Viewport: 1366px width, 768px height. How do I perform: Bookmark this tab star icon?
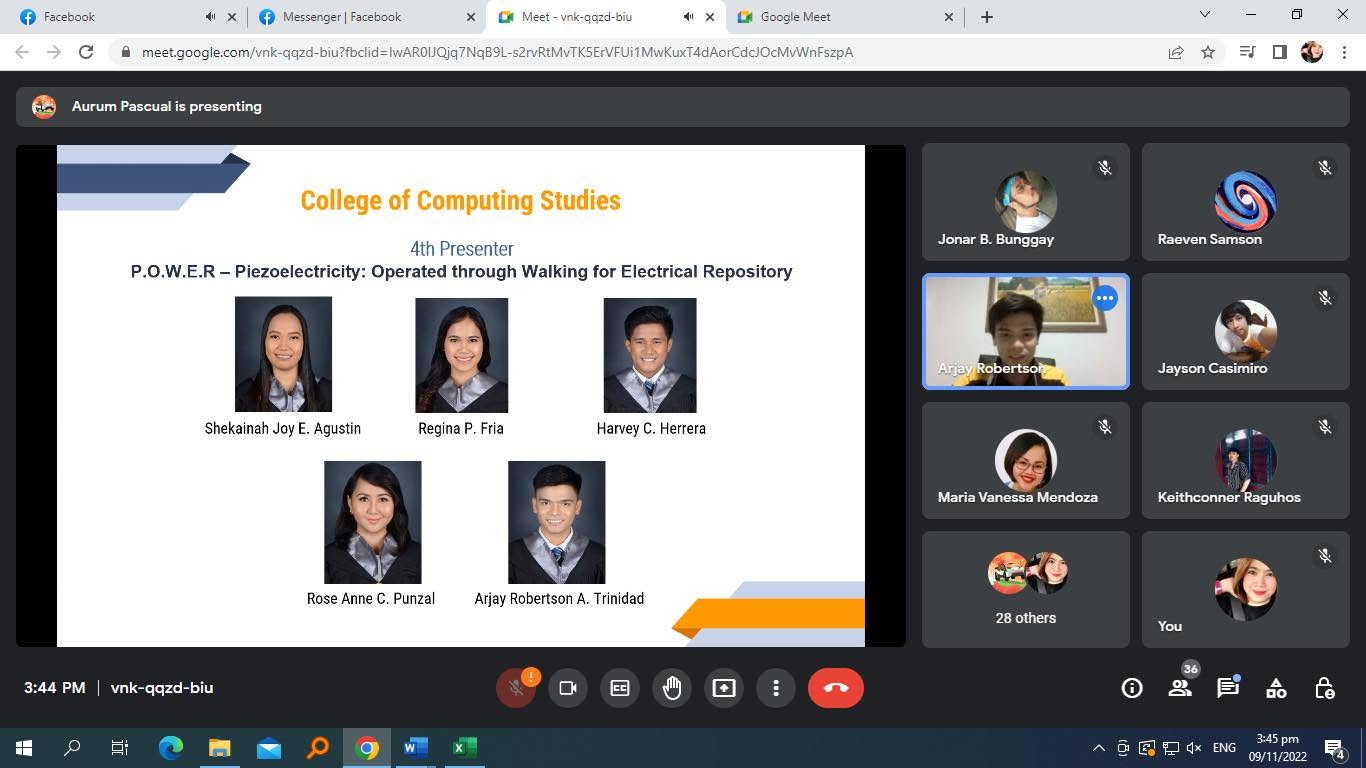(1208, 52)
